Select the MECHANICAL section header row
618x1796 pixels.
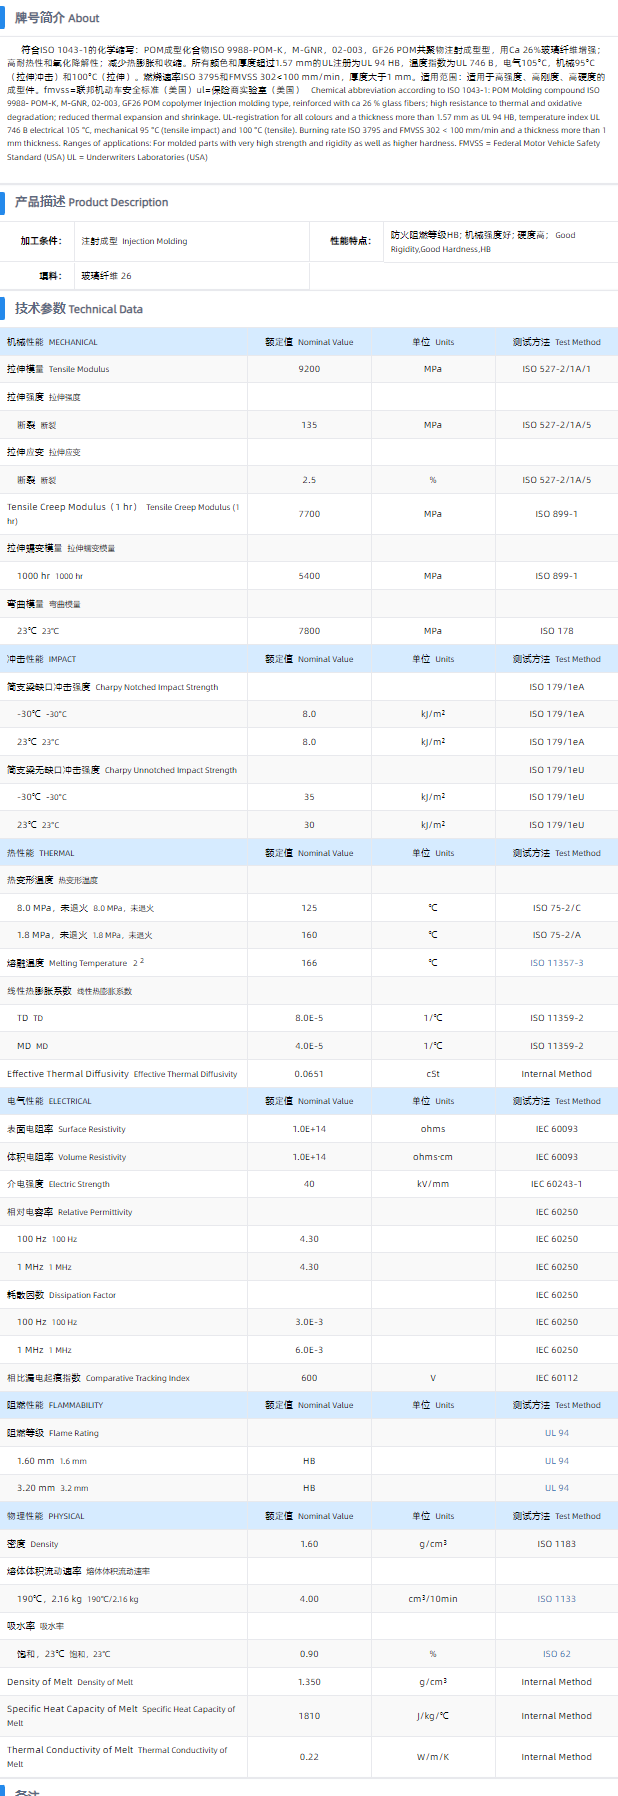pos(309,342)
